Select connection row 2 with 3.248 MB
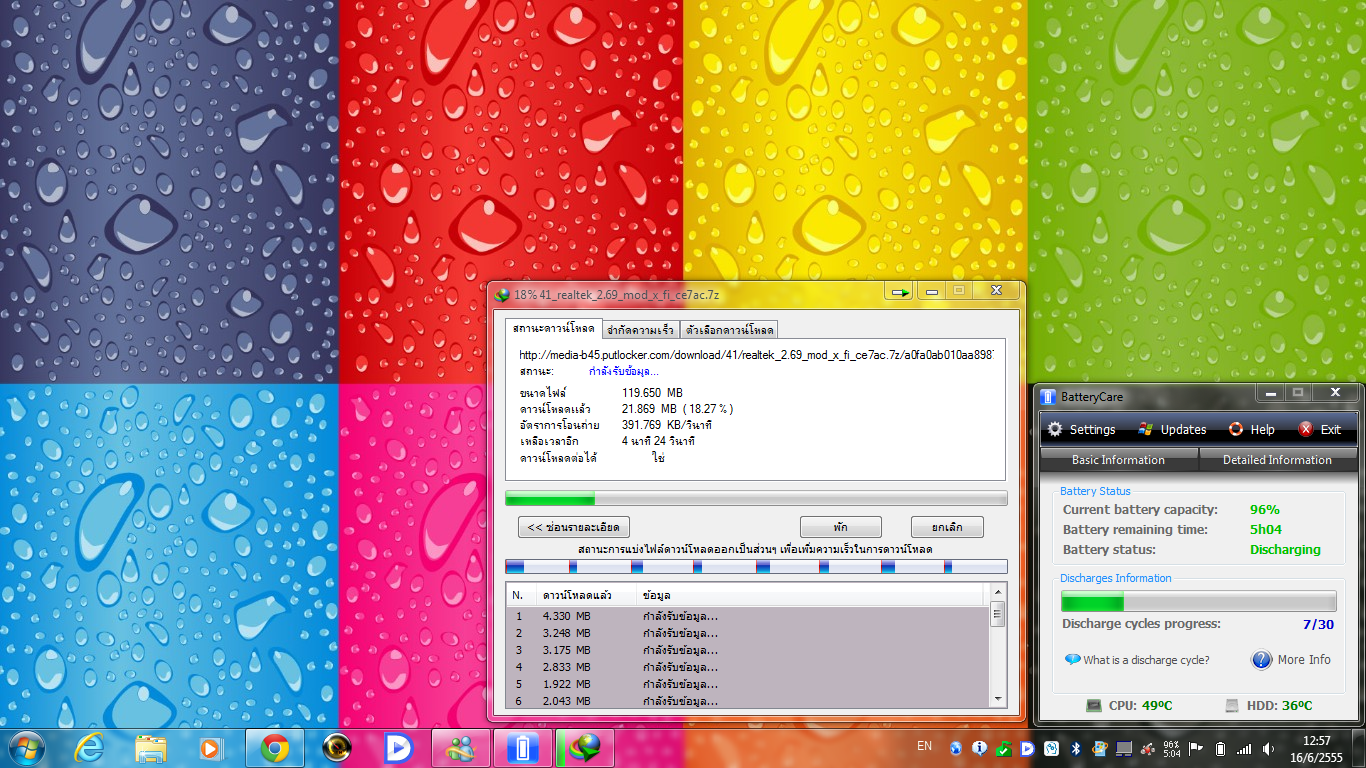The image size is (1366, 768). 748,633
